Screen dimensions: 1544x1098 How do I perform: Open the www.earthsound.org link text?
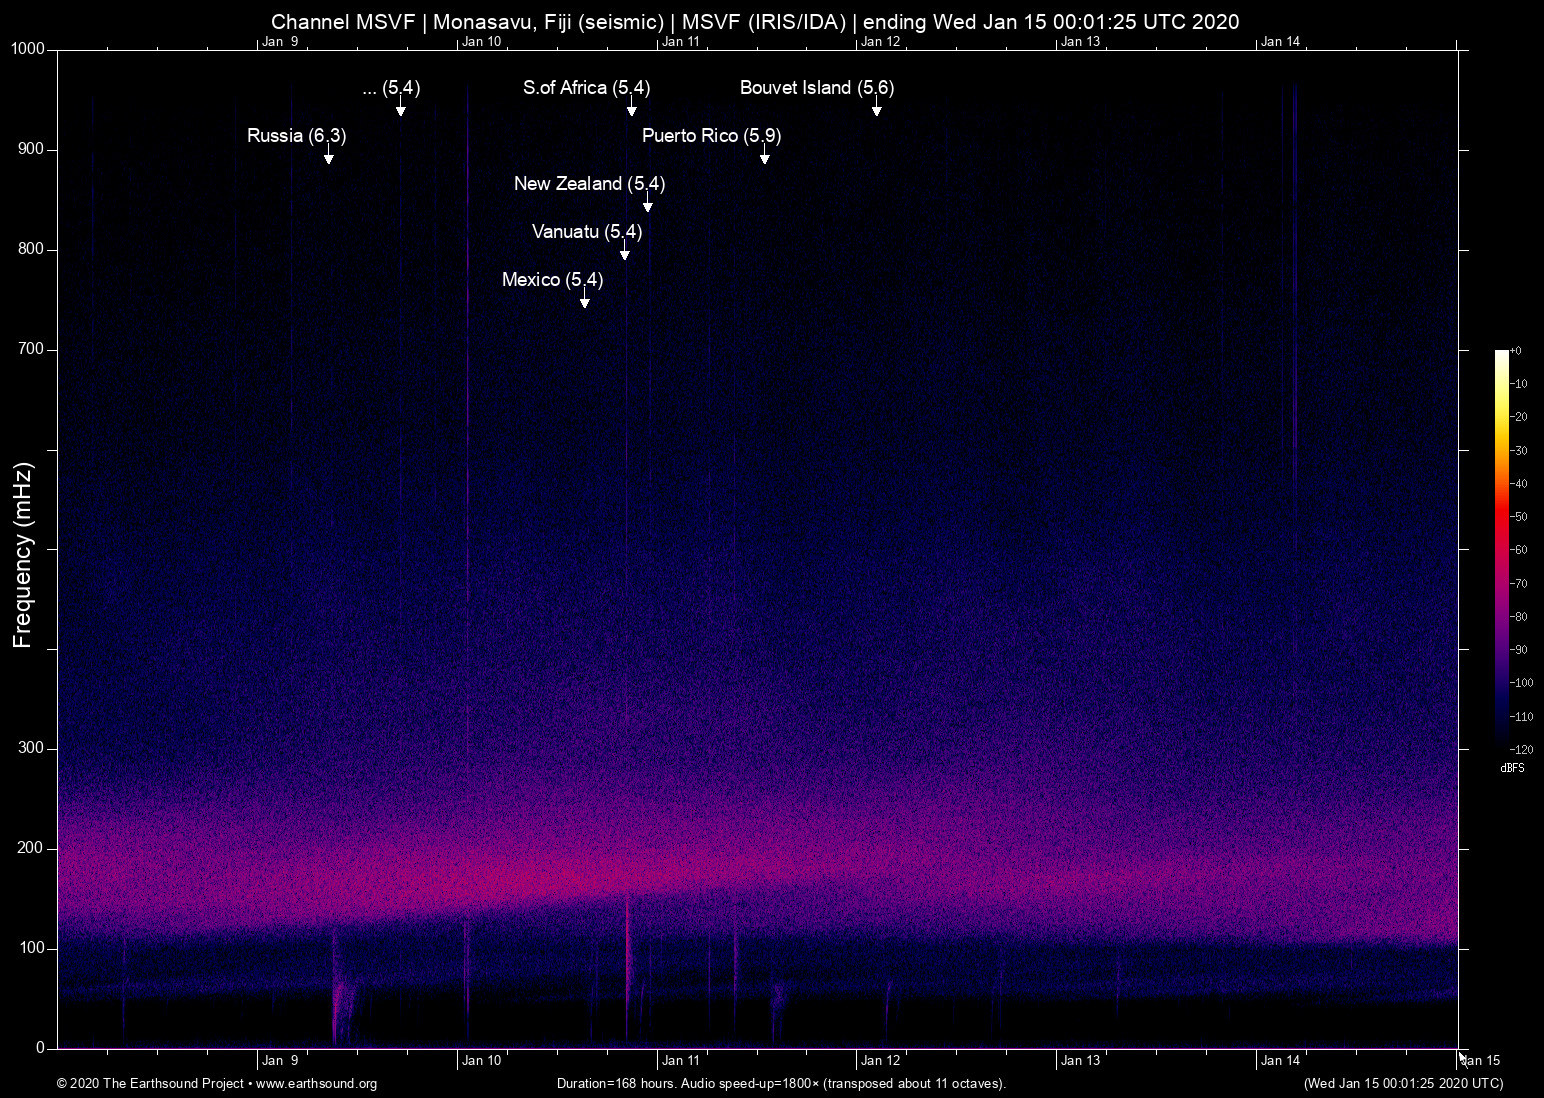point(316,1084)
